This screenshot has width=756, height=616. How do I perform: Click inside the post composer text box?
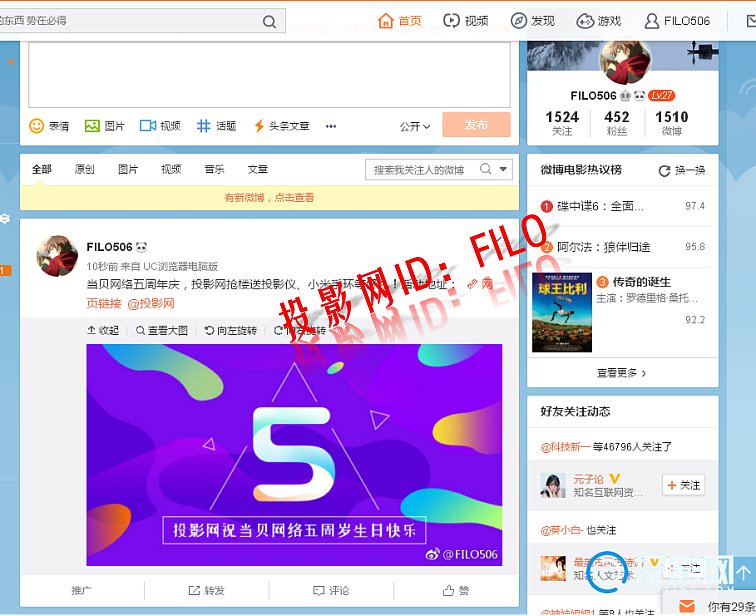point(269,75)
